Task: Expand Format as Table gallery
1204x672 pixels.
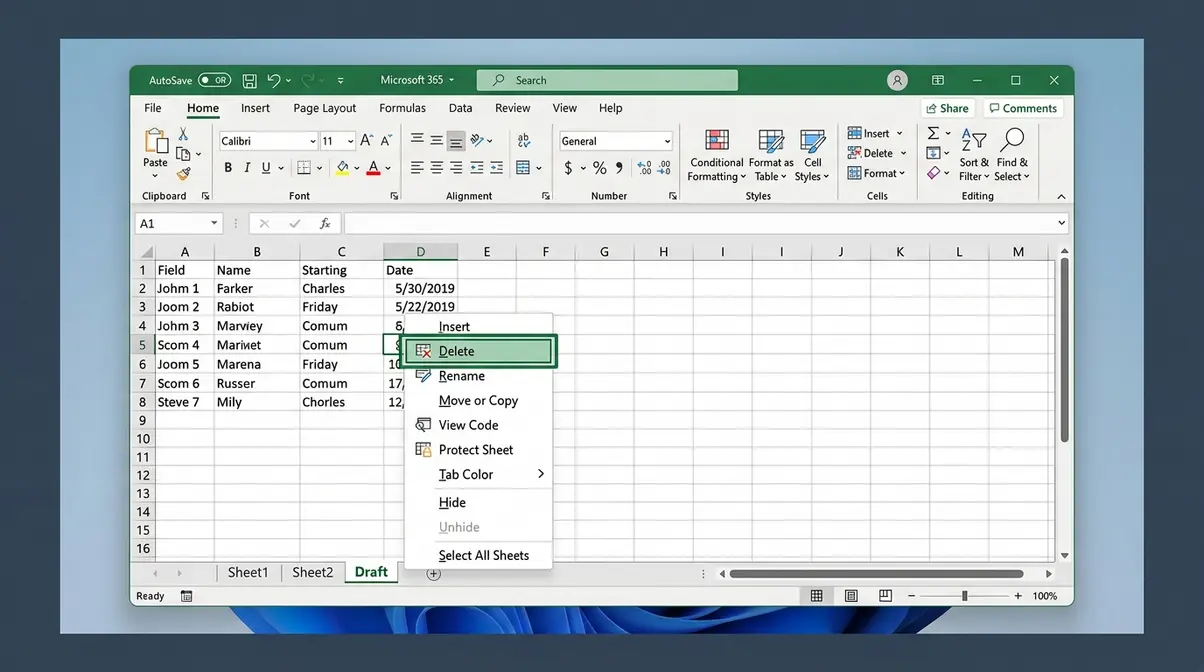Action: [771, 154]
